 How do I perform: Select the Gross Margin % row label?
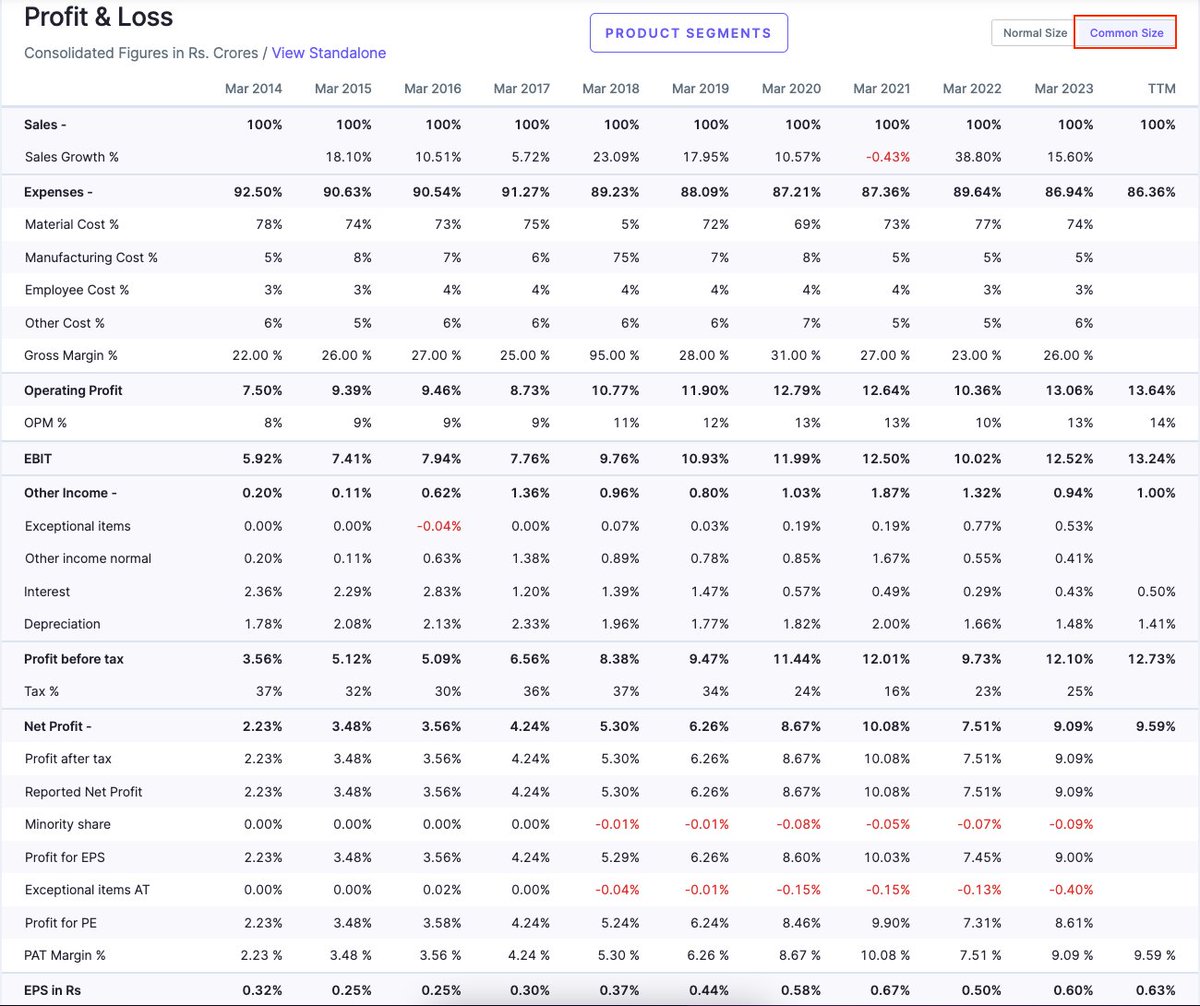pos(71,356)
